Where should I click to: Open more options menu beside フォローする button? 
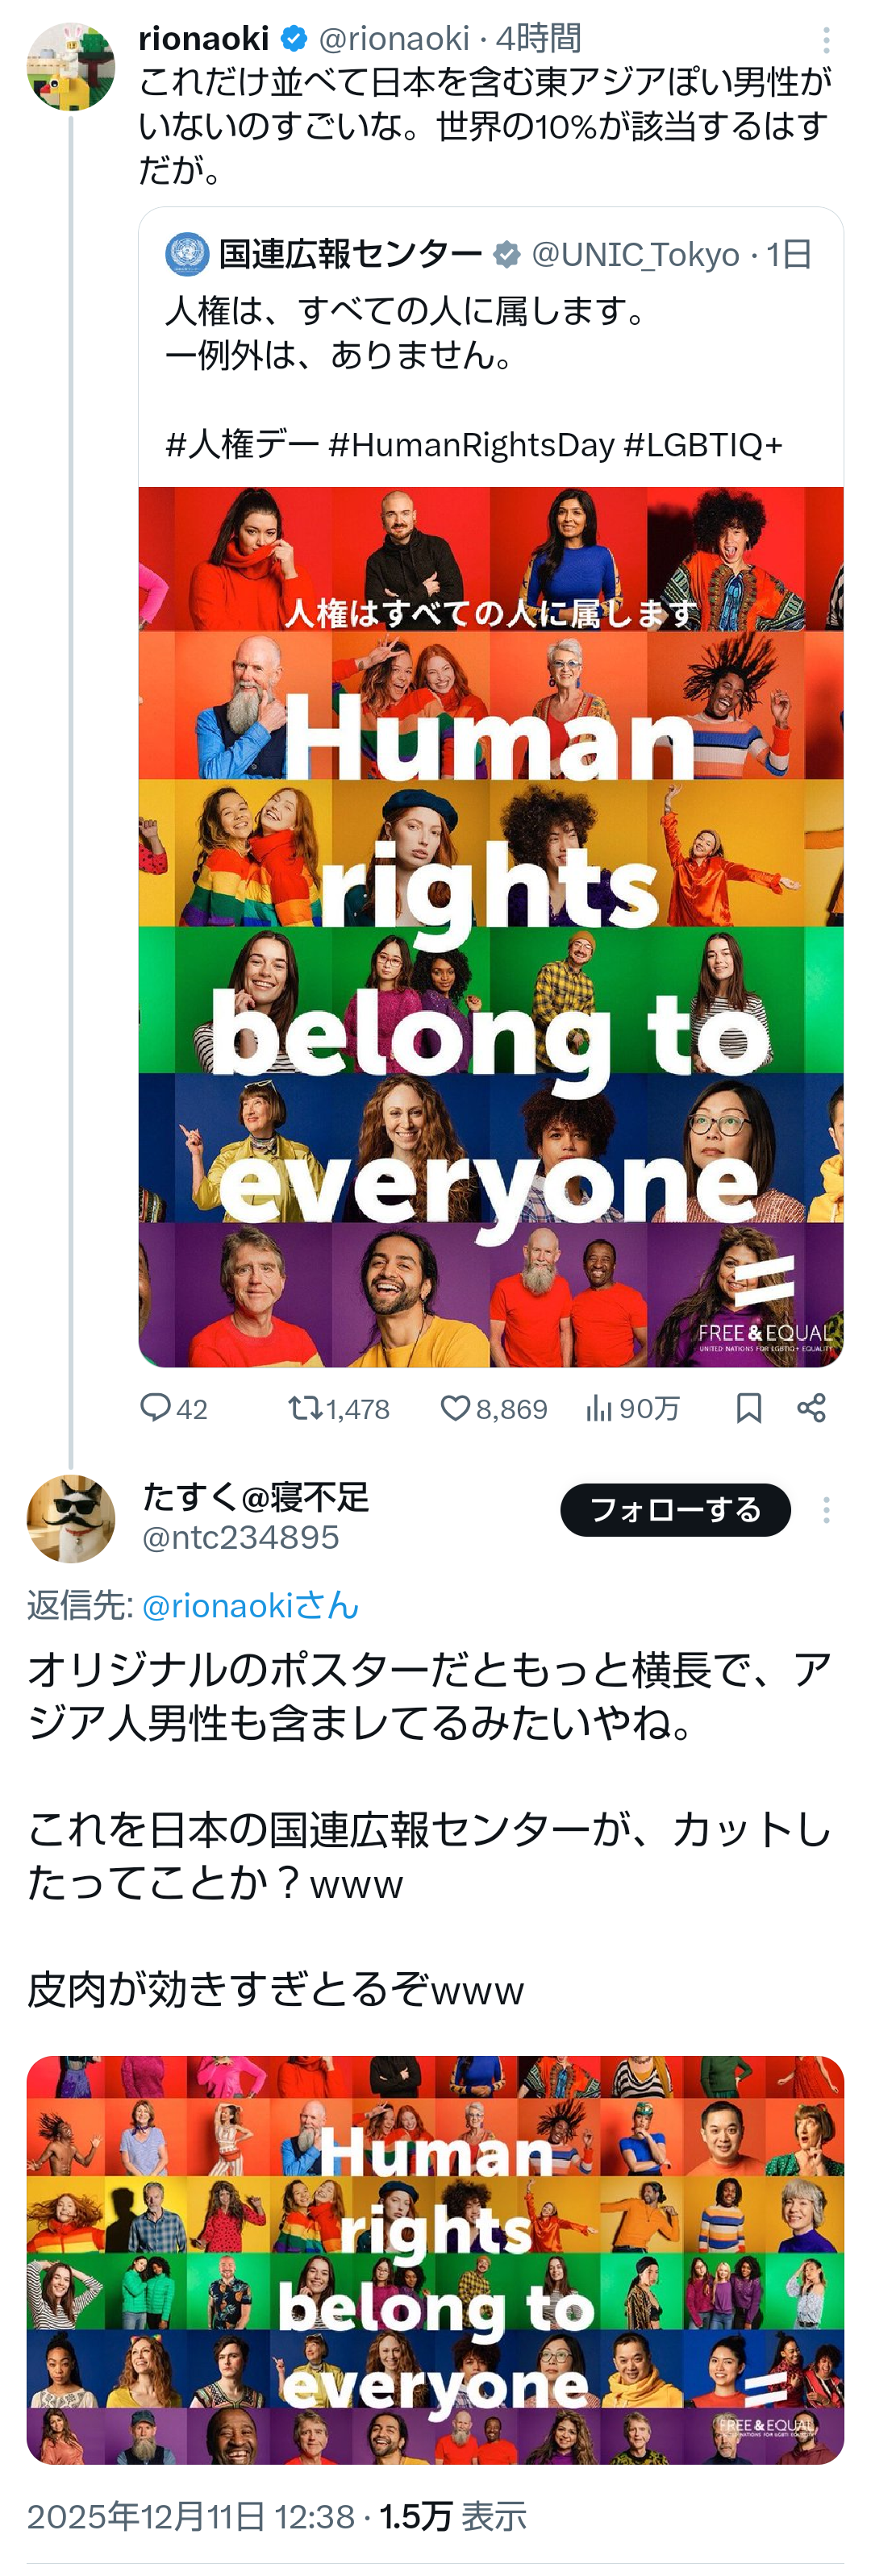(826, 1510)
